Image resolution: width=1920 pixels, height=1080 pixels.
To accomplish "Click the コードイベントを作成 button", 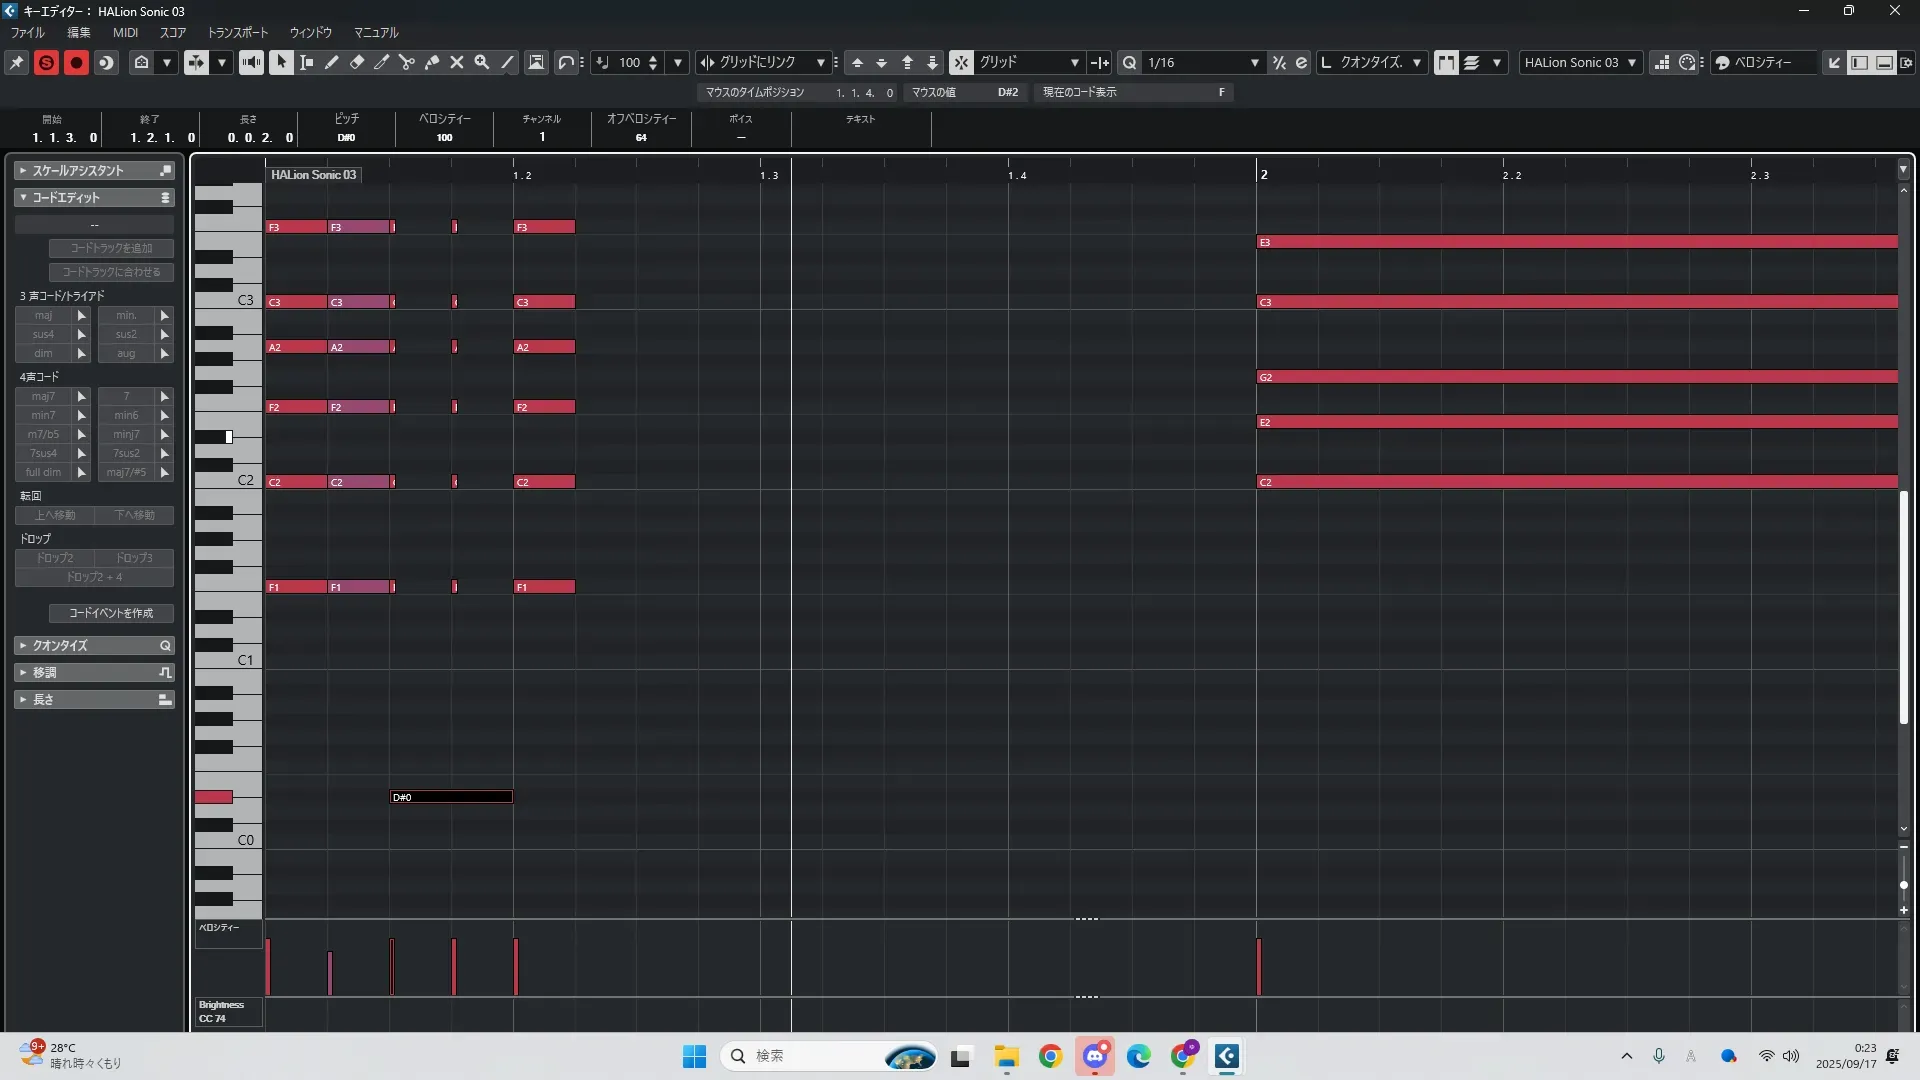I will pos(111,613).
